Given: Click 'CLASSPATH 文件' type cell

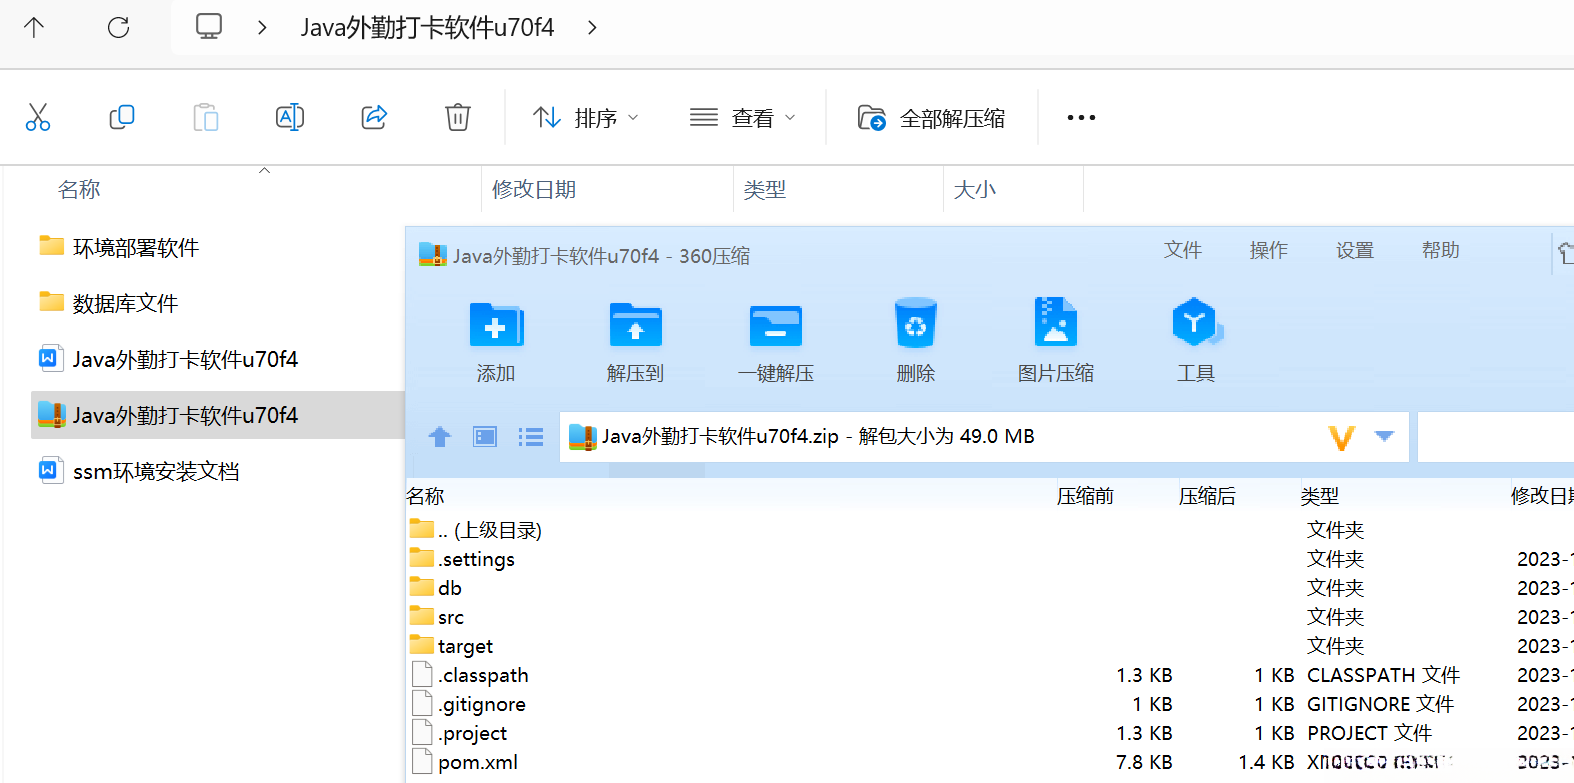Looking at the screenshot, I should tap(1384, 675).
